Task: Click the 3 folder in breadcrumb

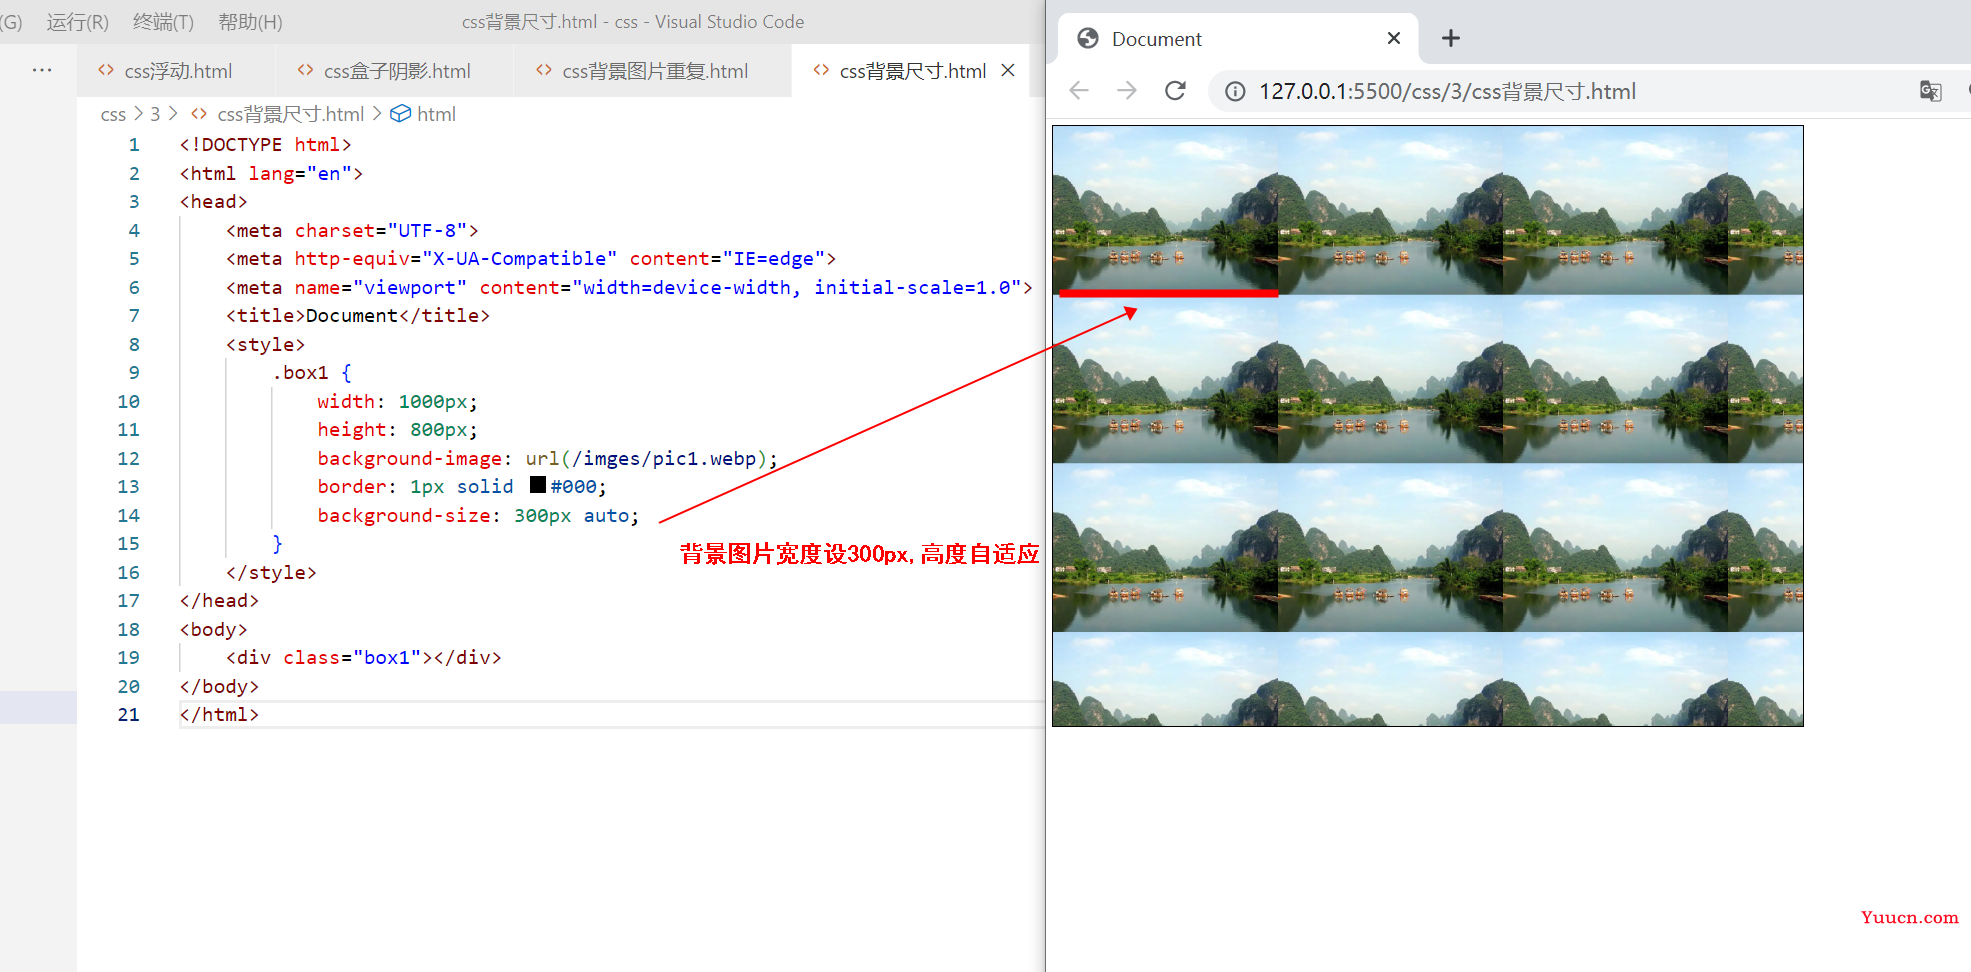Action: [155, 114]
